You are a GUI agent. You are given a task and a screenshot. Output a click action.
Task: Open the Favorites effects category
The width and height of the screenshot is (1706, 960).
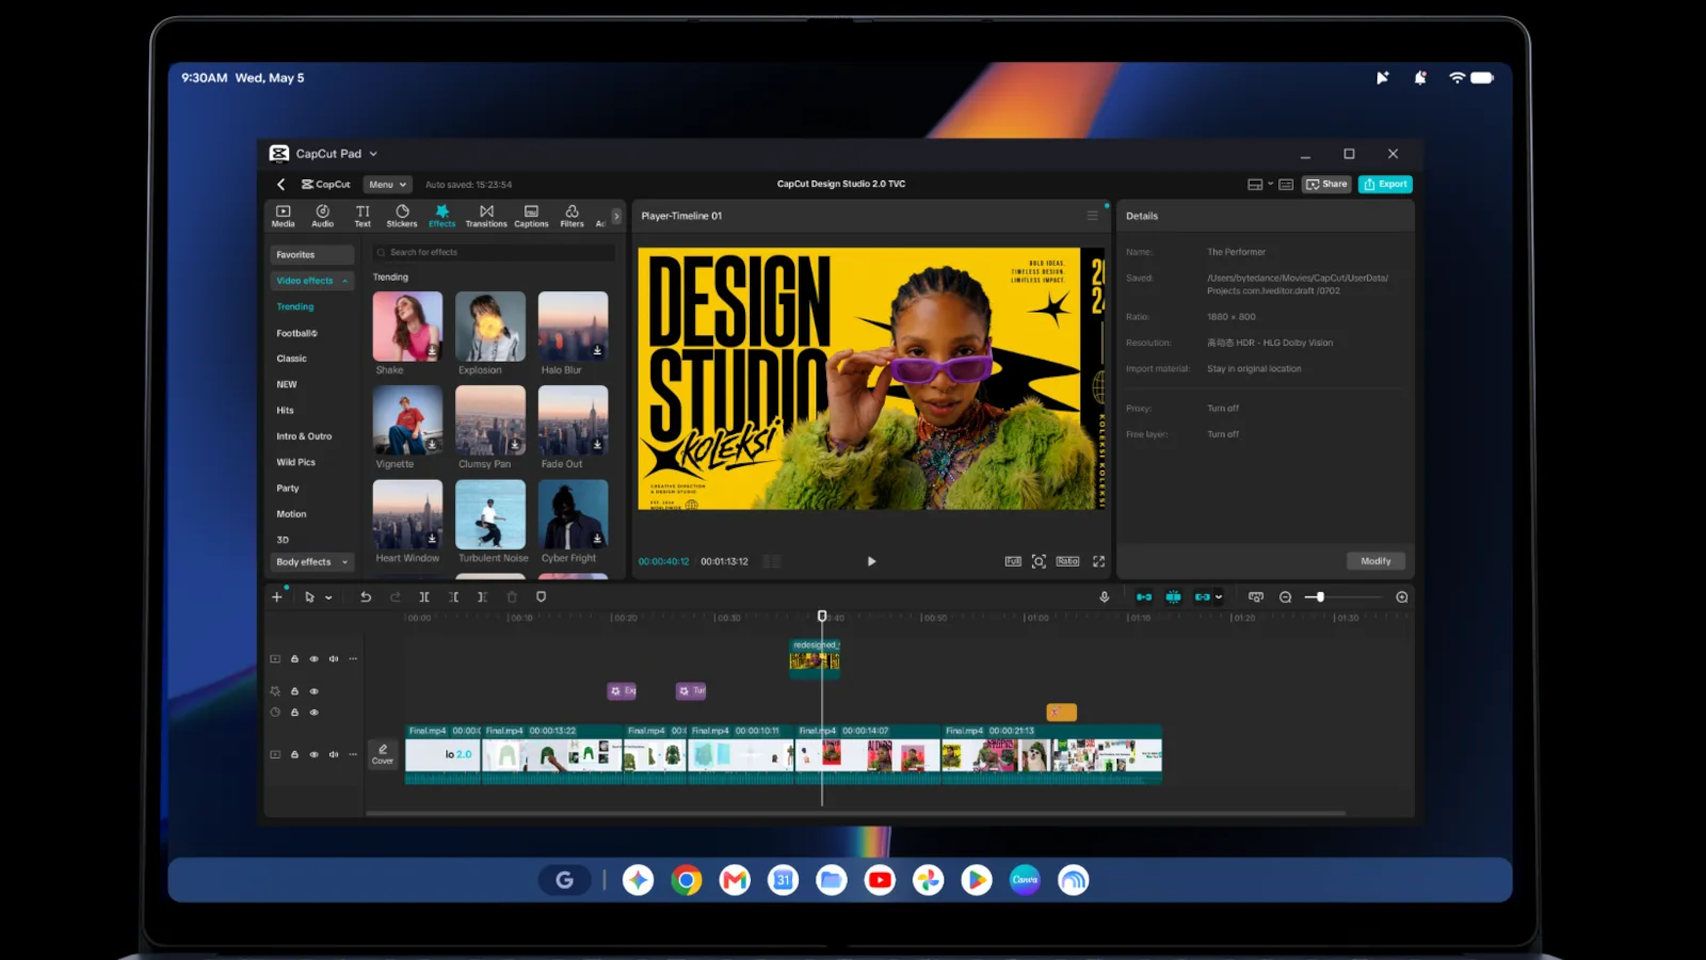click(x=312, y=255)
